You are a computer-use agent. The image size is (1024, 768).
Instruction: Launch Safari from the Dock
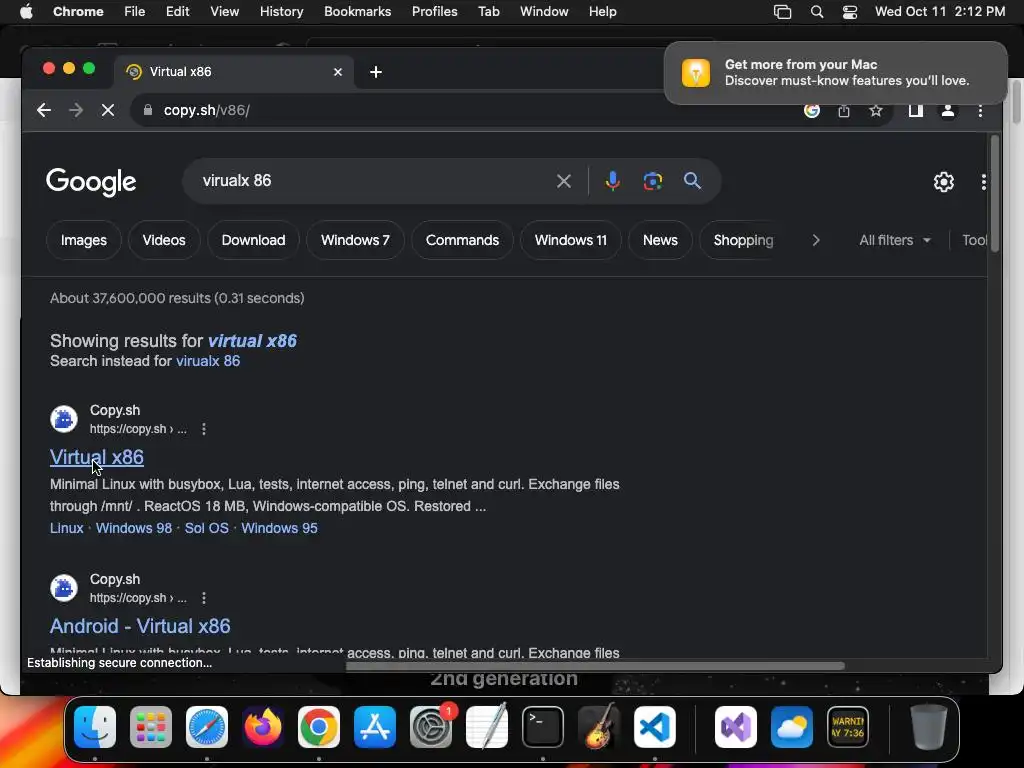pos(207,727)
